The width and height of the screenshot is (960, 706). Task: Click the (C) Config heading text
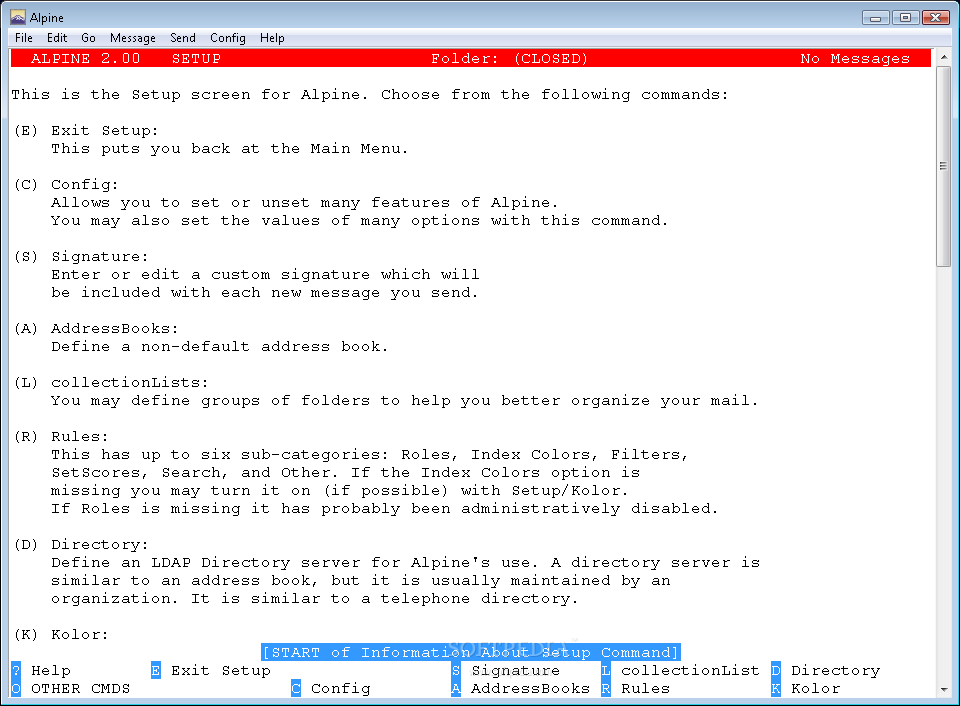tap(66, 184)
